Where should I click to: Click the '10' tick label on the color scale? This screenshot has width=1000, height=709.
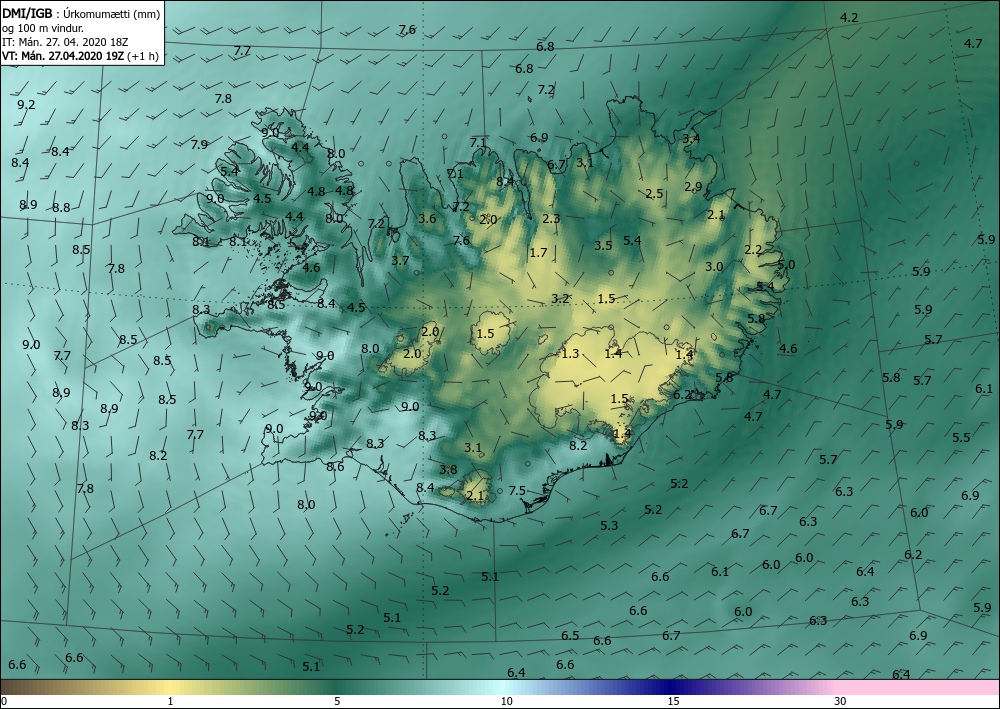[506, 702]
